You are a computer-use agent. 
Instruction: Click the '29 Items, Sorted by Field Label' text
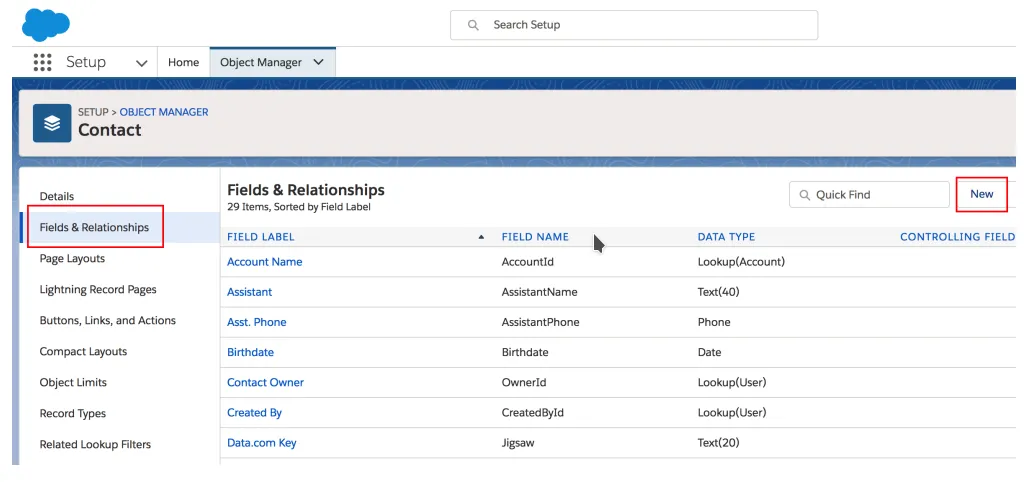tap(298, 207)
